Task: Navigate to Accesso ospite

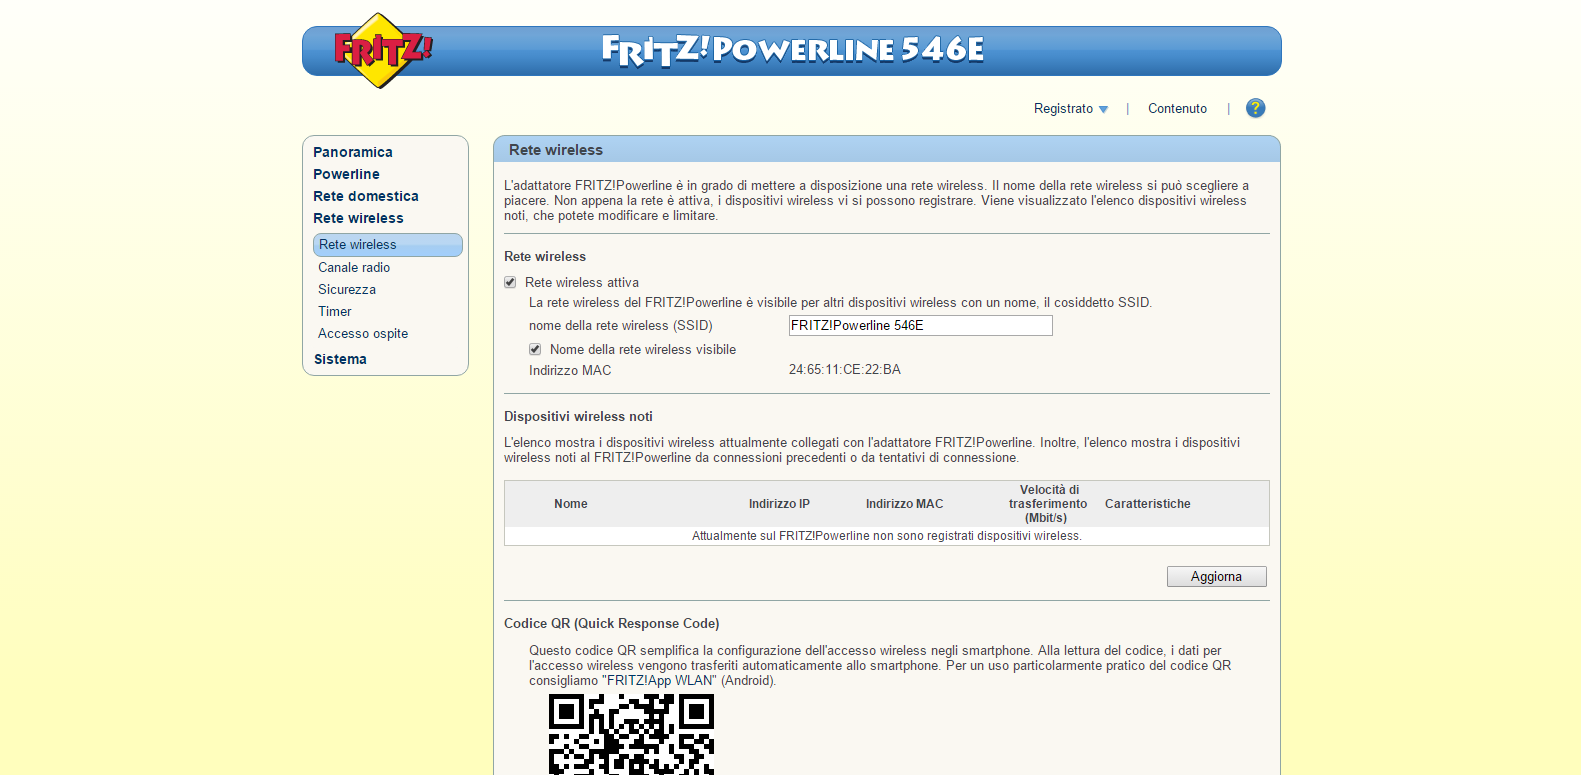Action: [363, 333]
